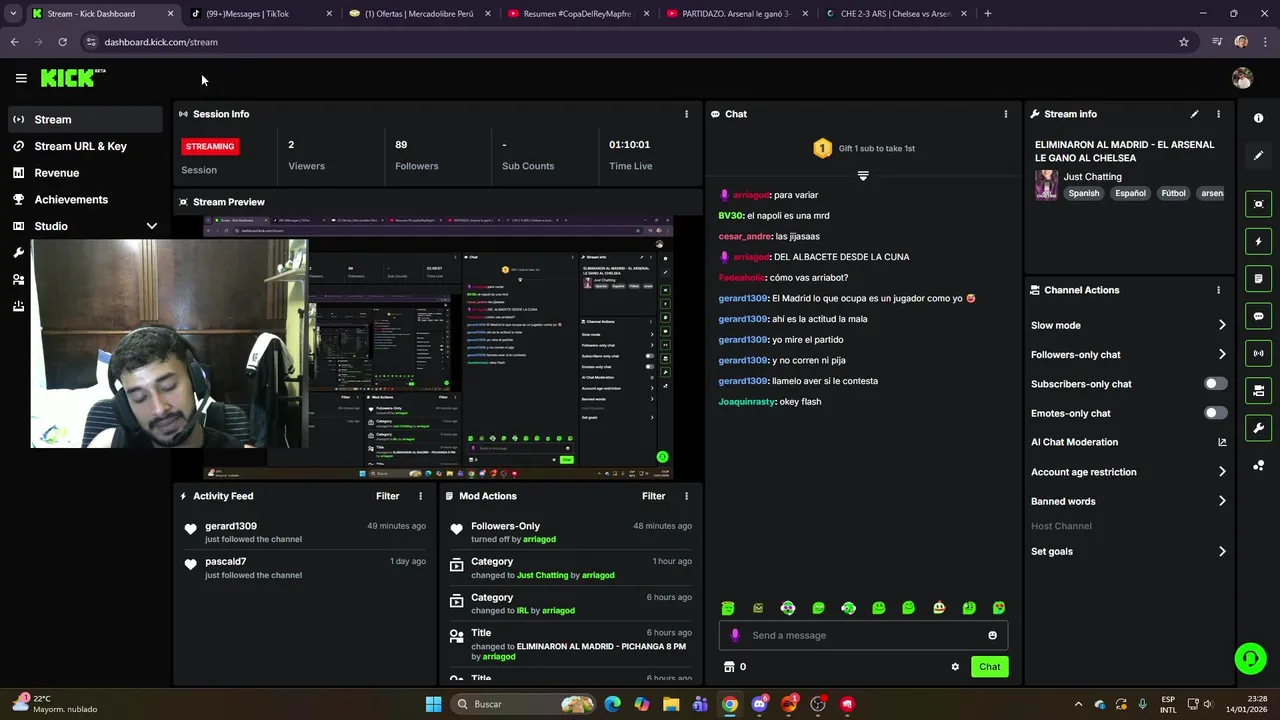Toggle Emotes-only chat switch
Screen dimensions: 1280x720
tap(1215, 413)
